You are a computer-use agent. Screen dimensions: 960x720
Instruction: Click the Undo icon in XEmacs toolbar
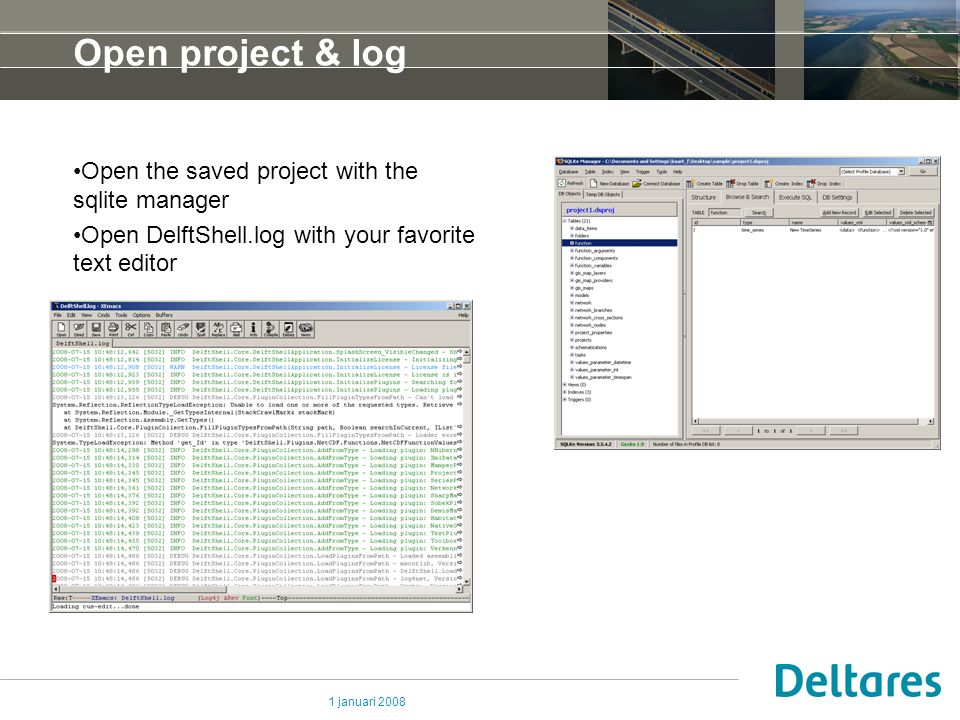(183, 329)
